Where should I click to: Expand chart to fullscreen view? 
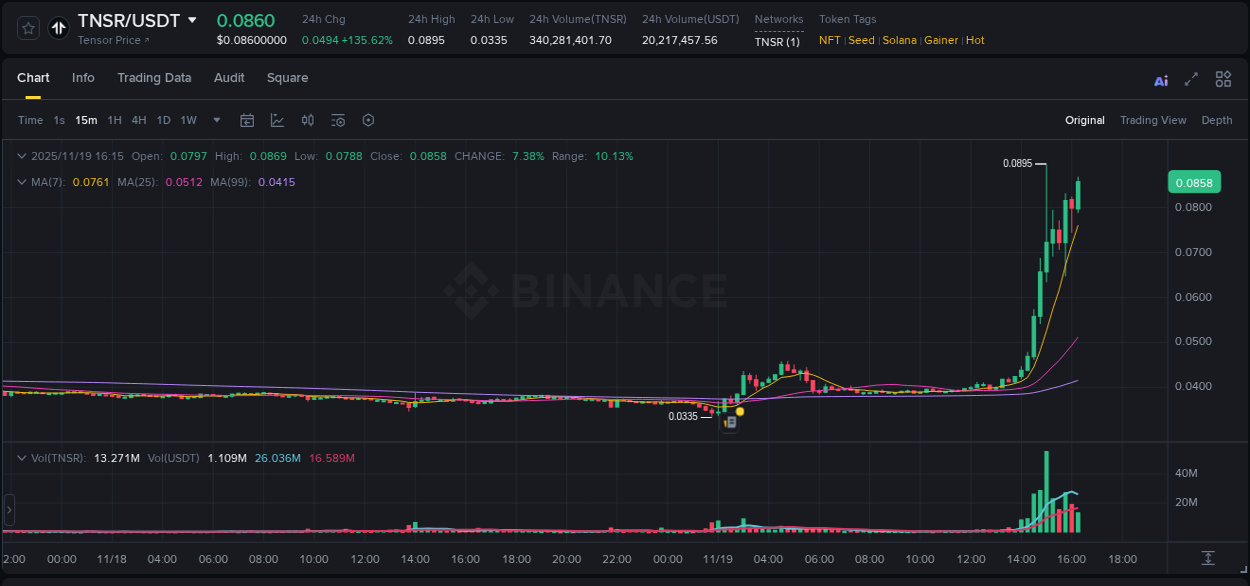pyautogui.click(x=1191, y=79)
